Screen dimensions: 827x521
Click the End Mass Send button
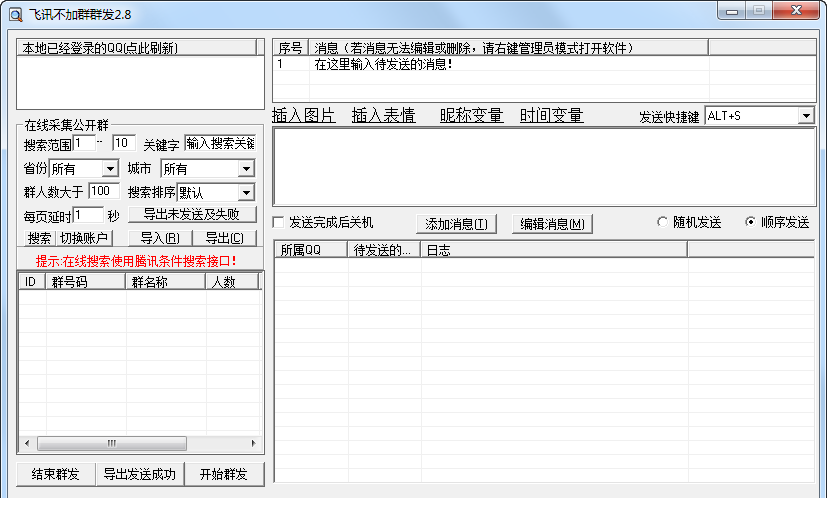(56, 474)
